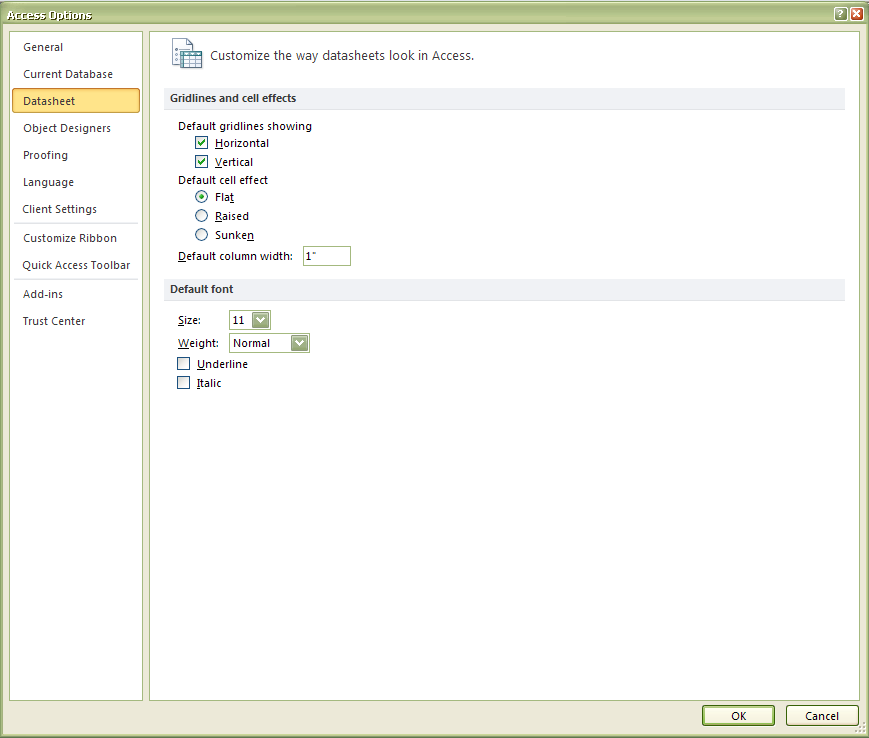Toggle the Horizontal gridlines checkbox
The image size is (869, 738).
point(201,143)
